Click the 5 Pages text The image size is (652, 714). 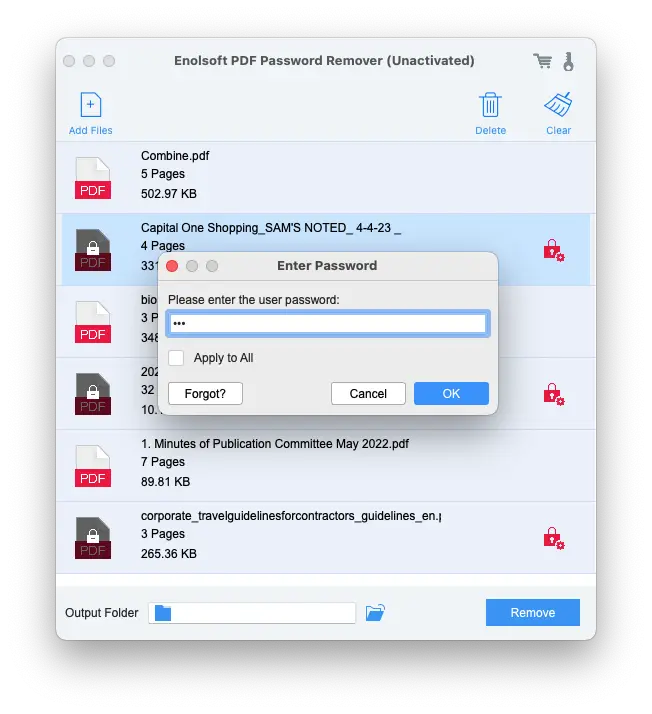point(163,174)
